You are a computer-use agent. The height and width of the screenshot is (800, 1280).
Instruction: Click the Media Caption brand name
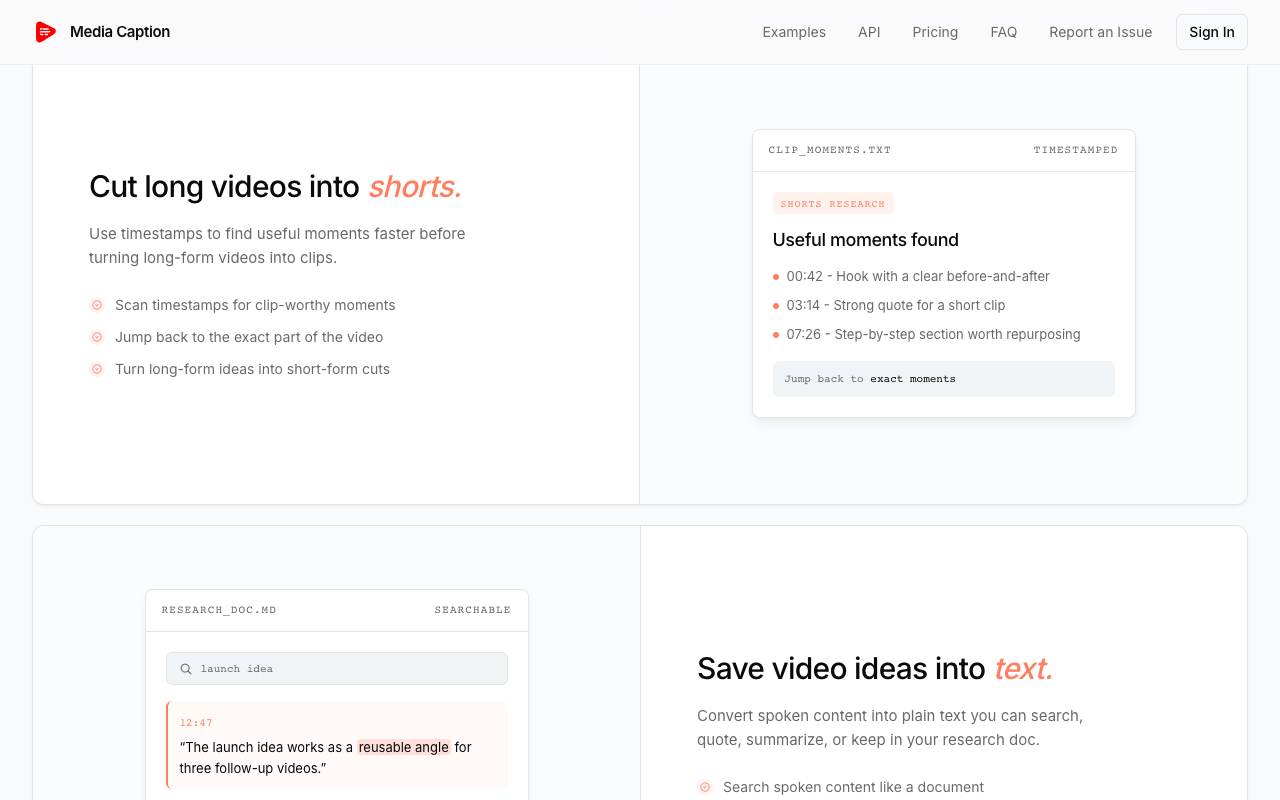pyautogui.click(x=120, y=32)
